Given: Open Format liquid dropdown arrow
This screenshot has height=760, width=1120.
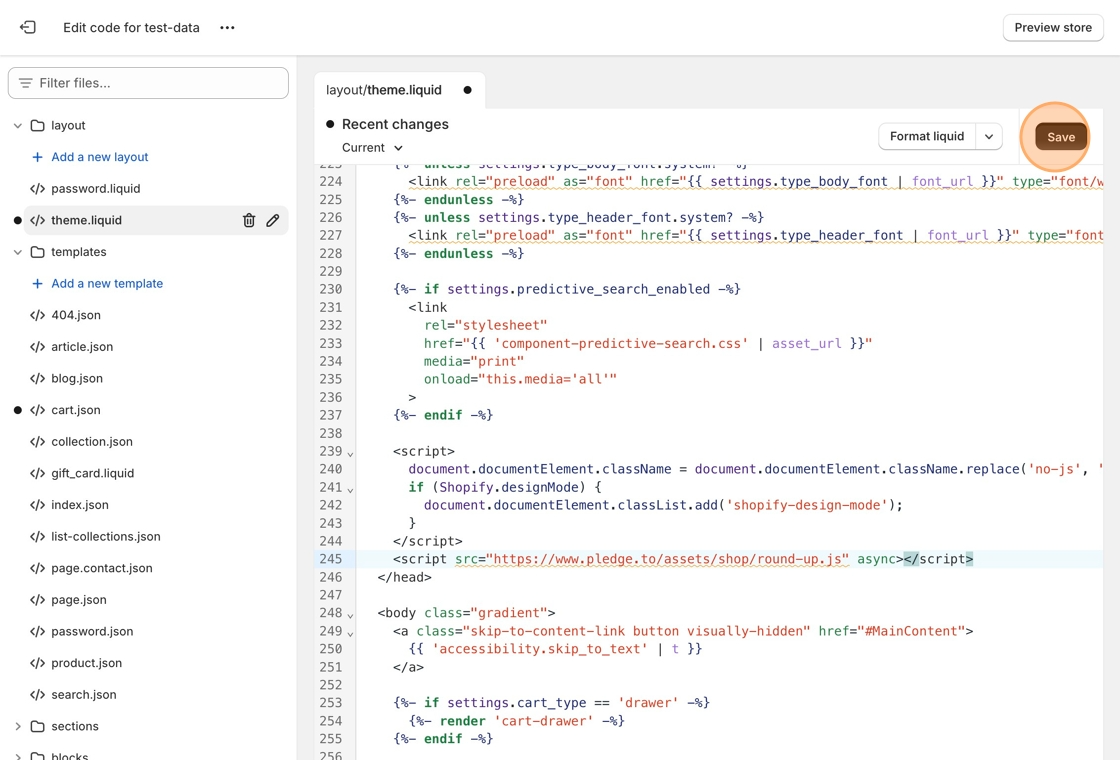Looking at the screenshot, I should 989,136.
